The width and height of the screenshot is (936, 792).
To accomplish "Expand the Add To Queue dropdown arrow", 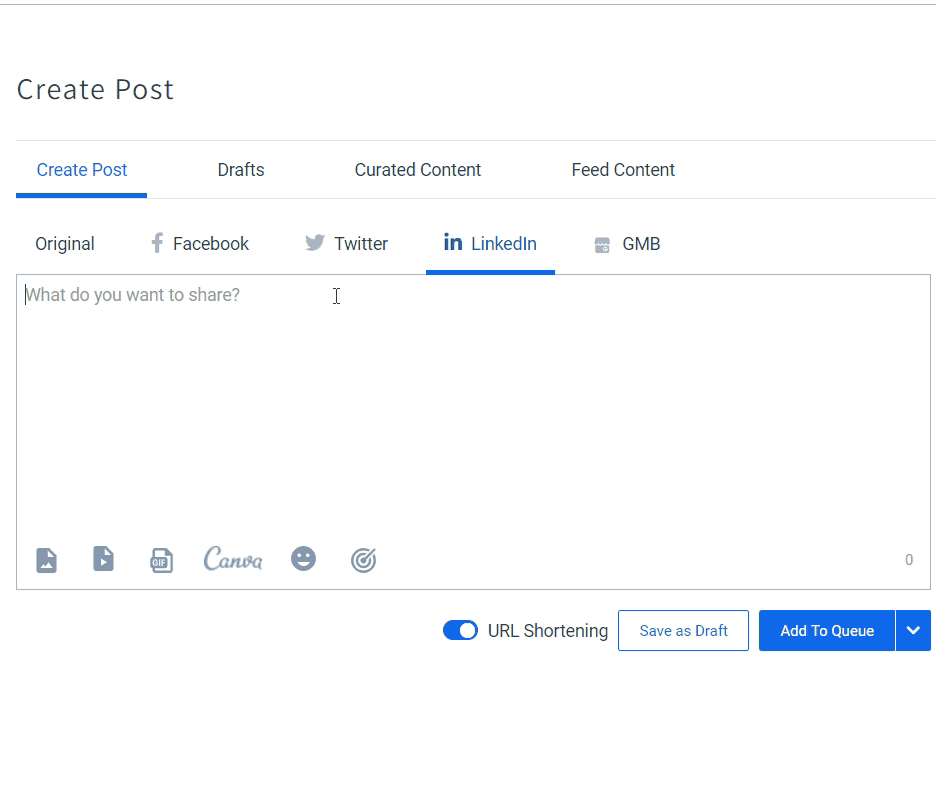I will click(913, 630).
